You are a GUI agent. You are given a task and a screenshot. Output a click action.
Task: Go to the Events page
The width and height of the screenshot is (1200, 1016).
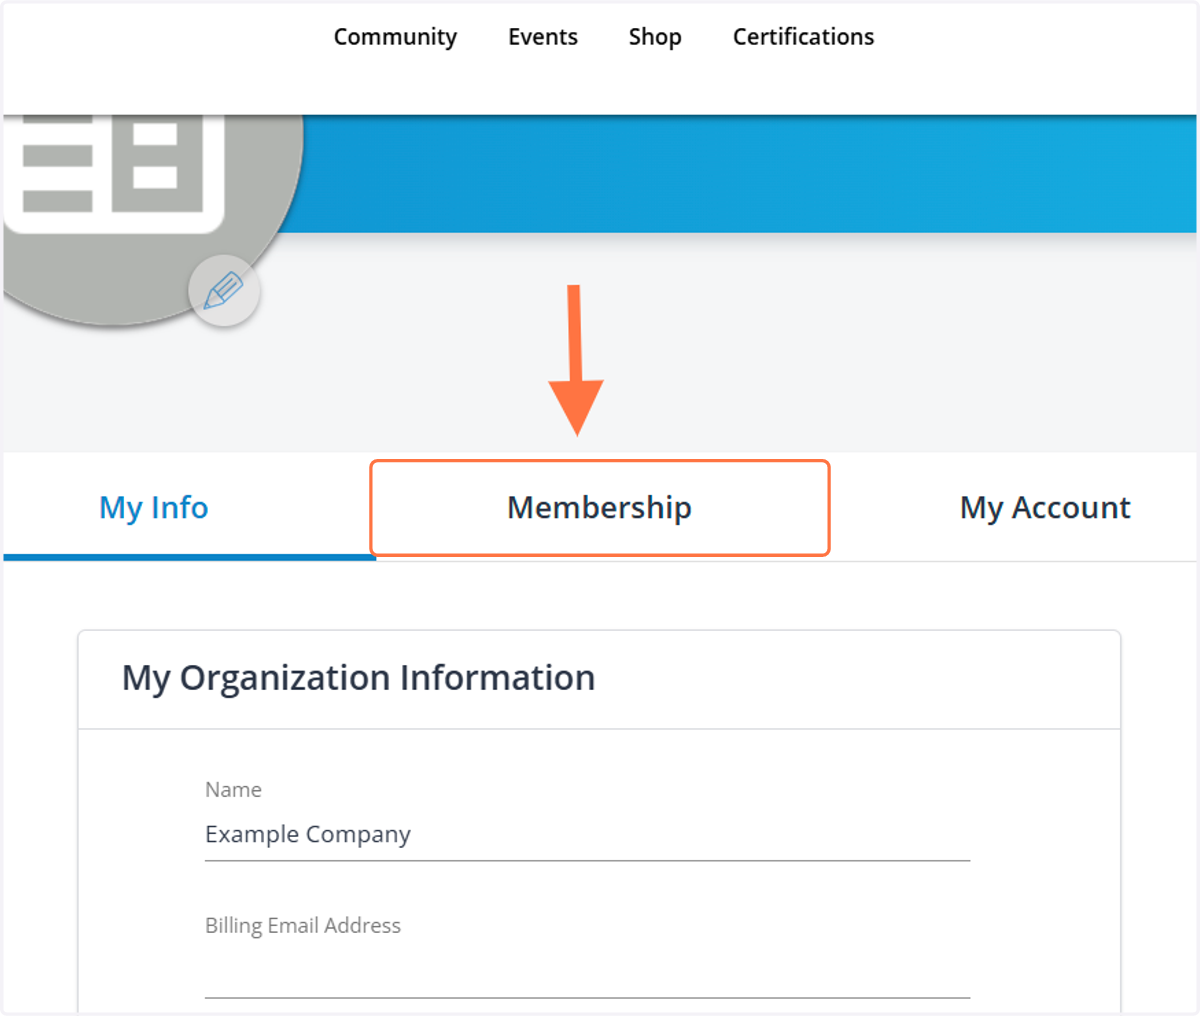point(543,37)
